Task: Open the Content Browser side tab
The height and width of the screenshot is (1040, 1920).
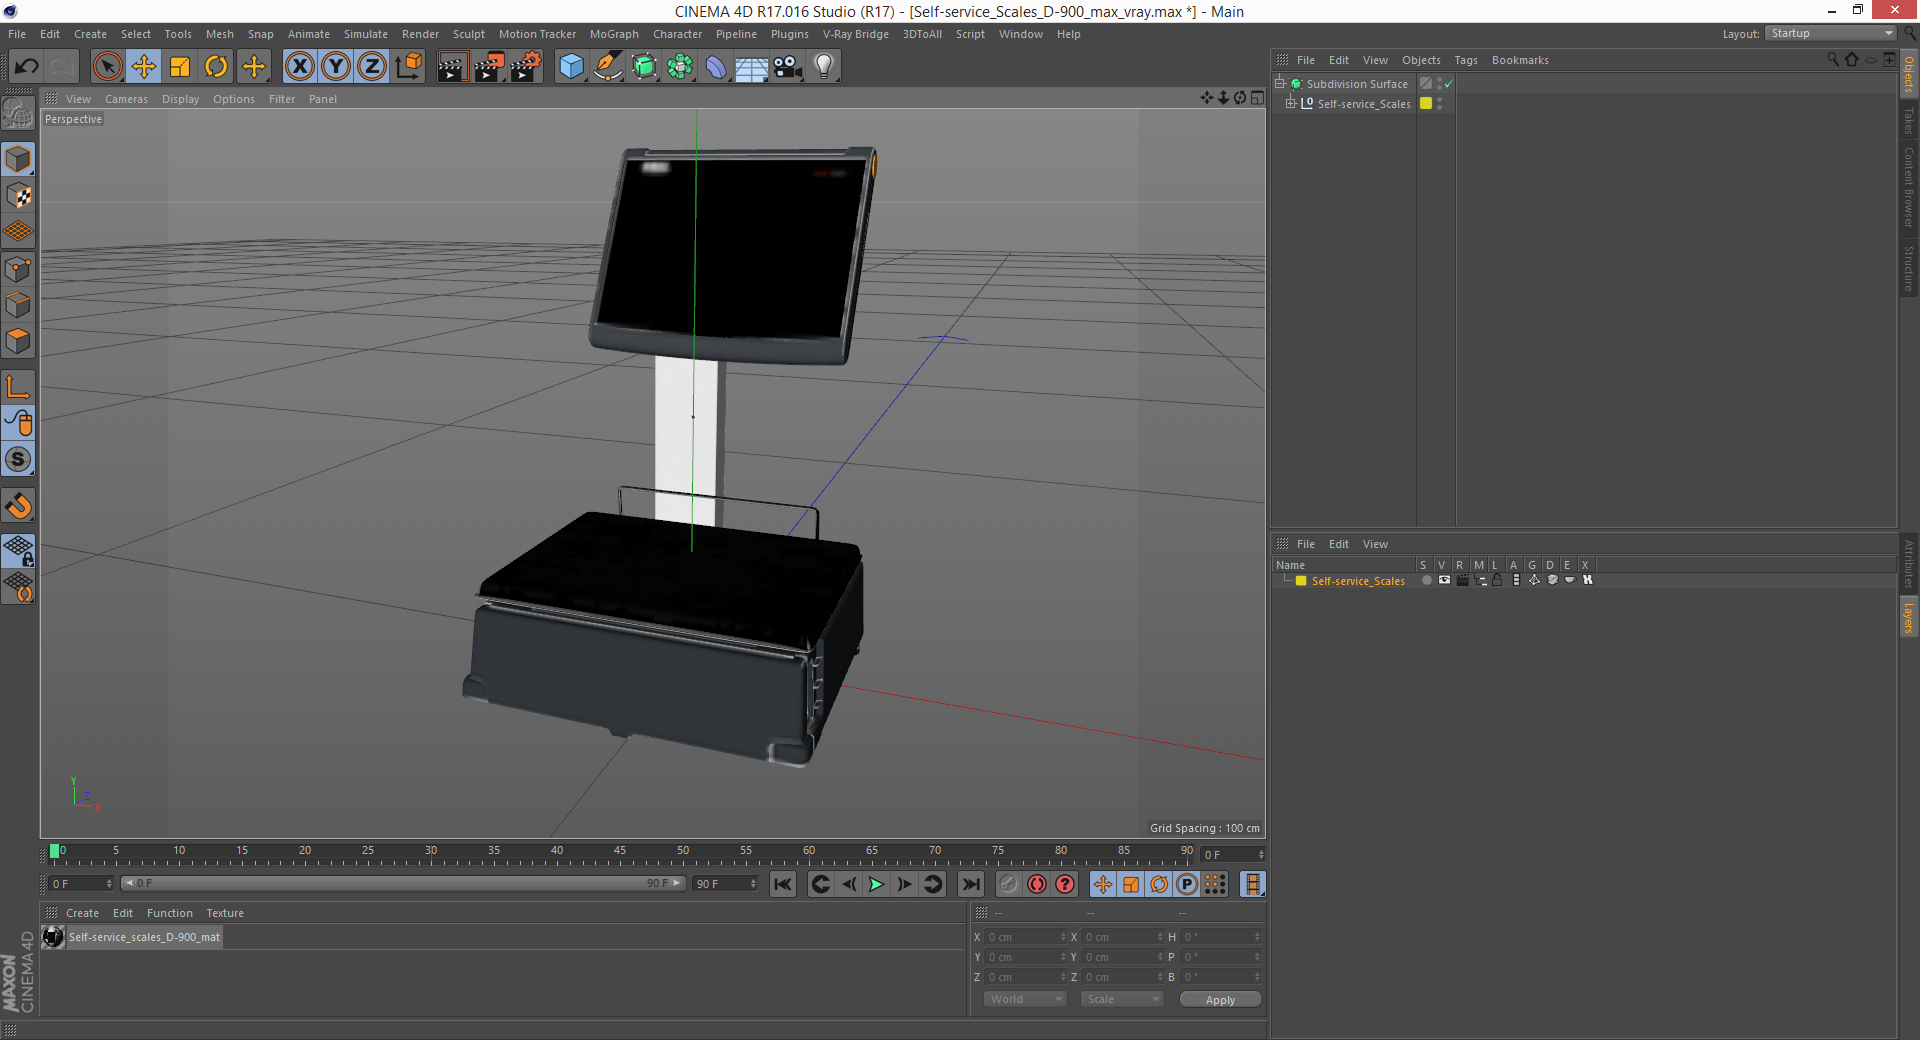Action: [x=1909, y=187]
